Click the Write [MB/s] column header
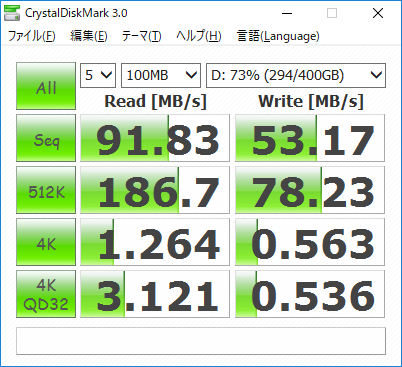 pyautogui.click(x=310, y=101)
